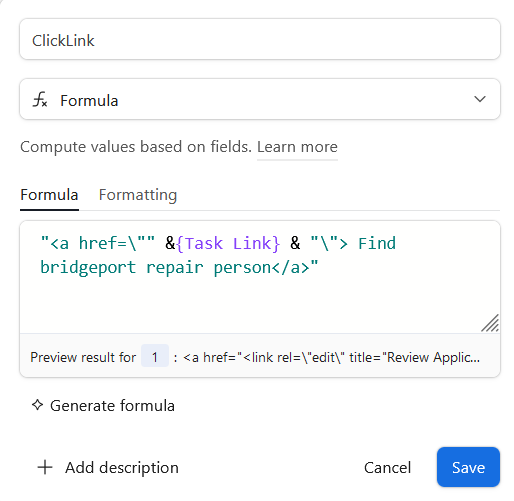This screenshot has height=501, width=514.
Task: Grab the formula editor resize handle
Action: click(490, 323)
